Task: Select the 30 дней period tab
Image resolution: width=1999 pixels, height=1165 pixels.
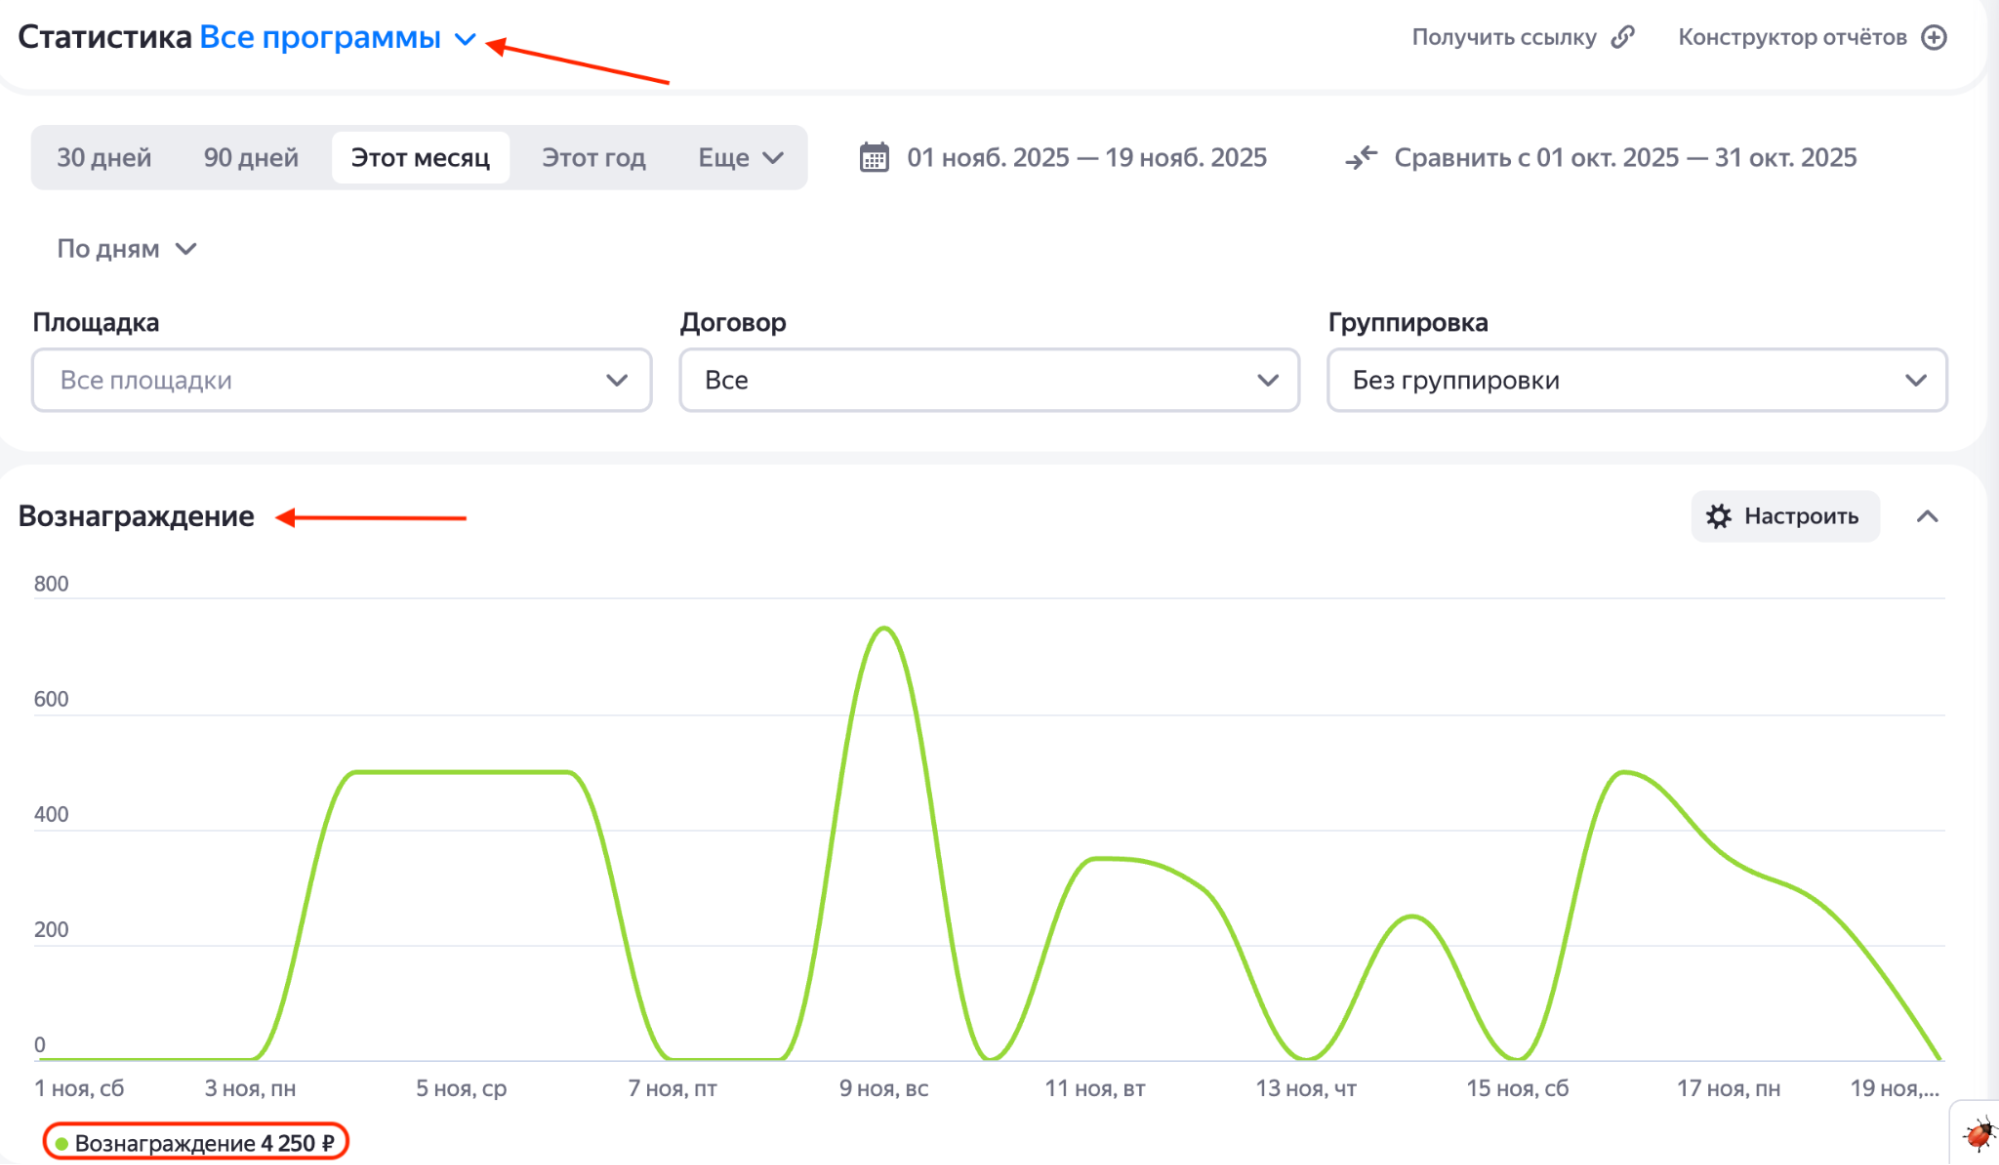Action: pyautogui.click(x=104, y=157)
